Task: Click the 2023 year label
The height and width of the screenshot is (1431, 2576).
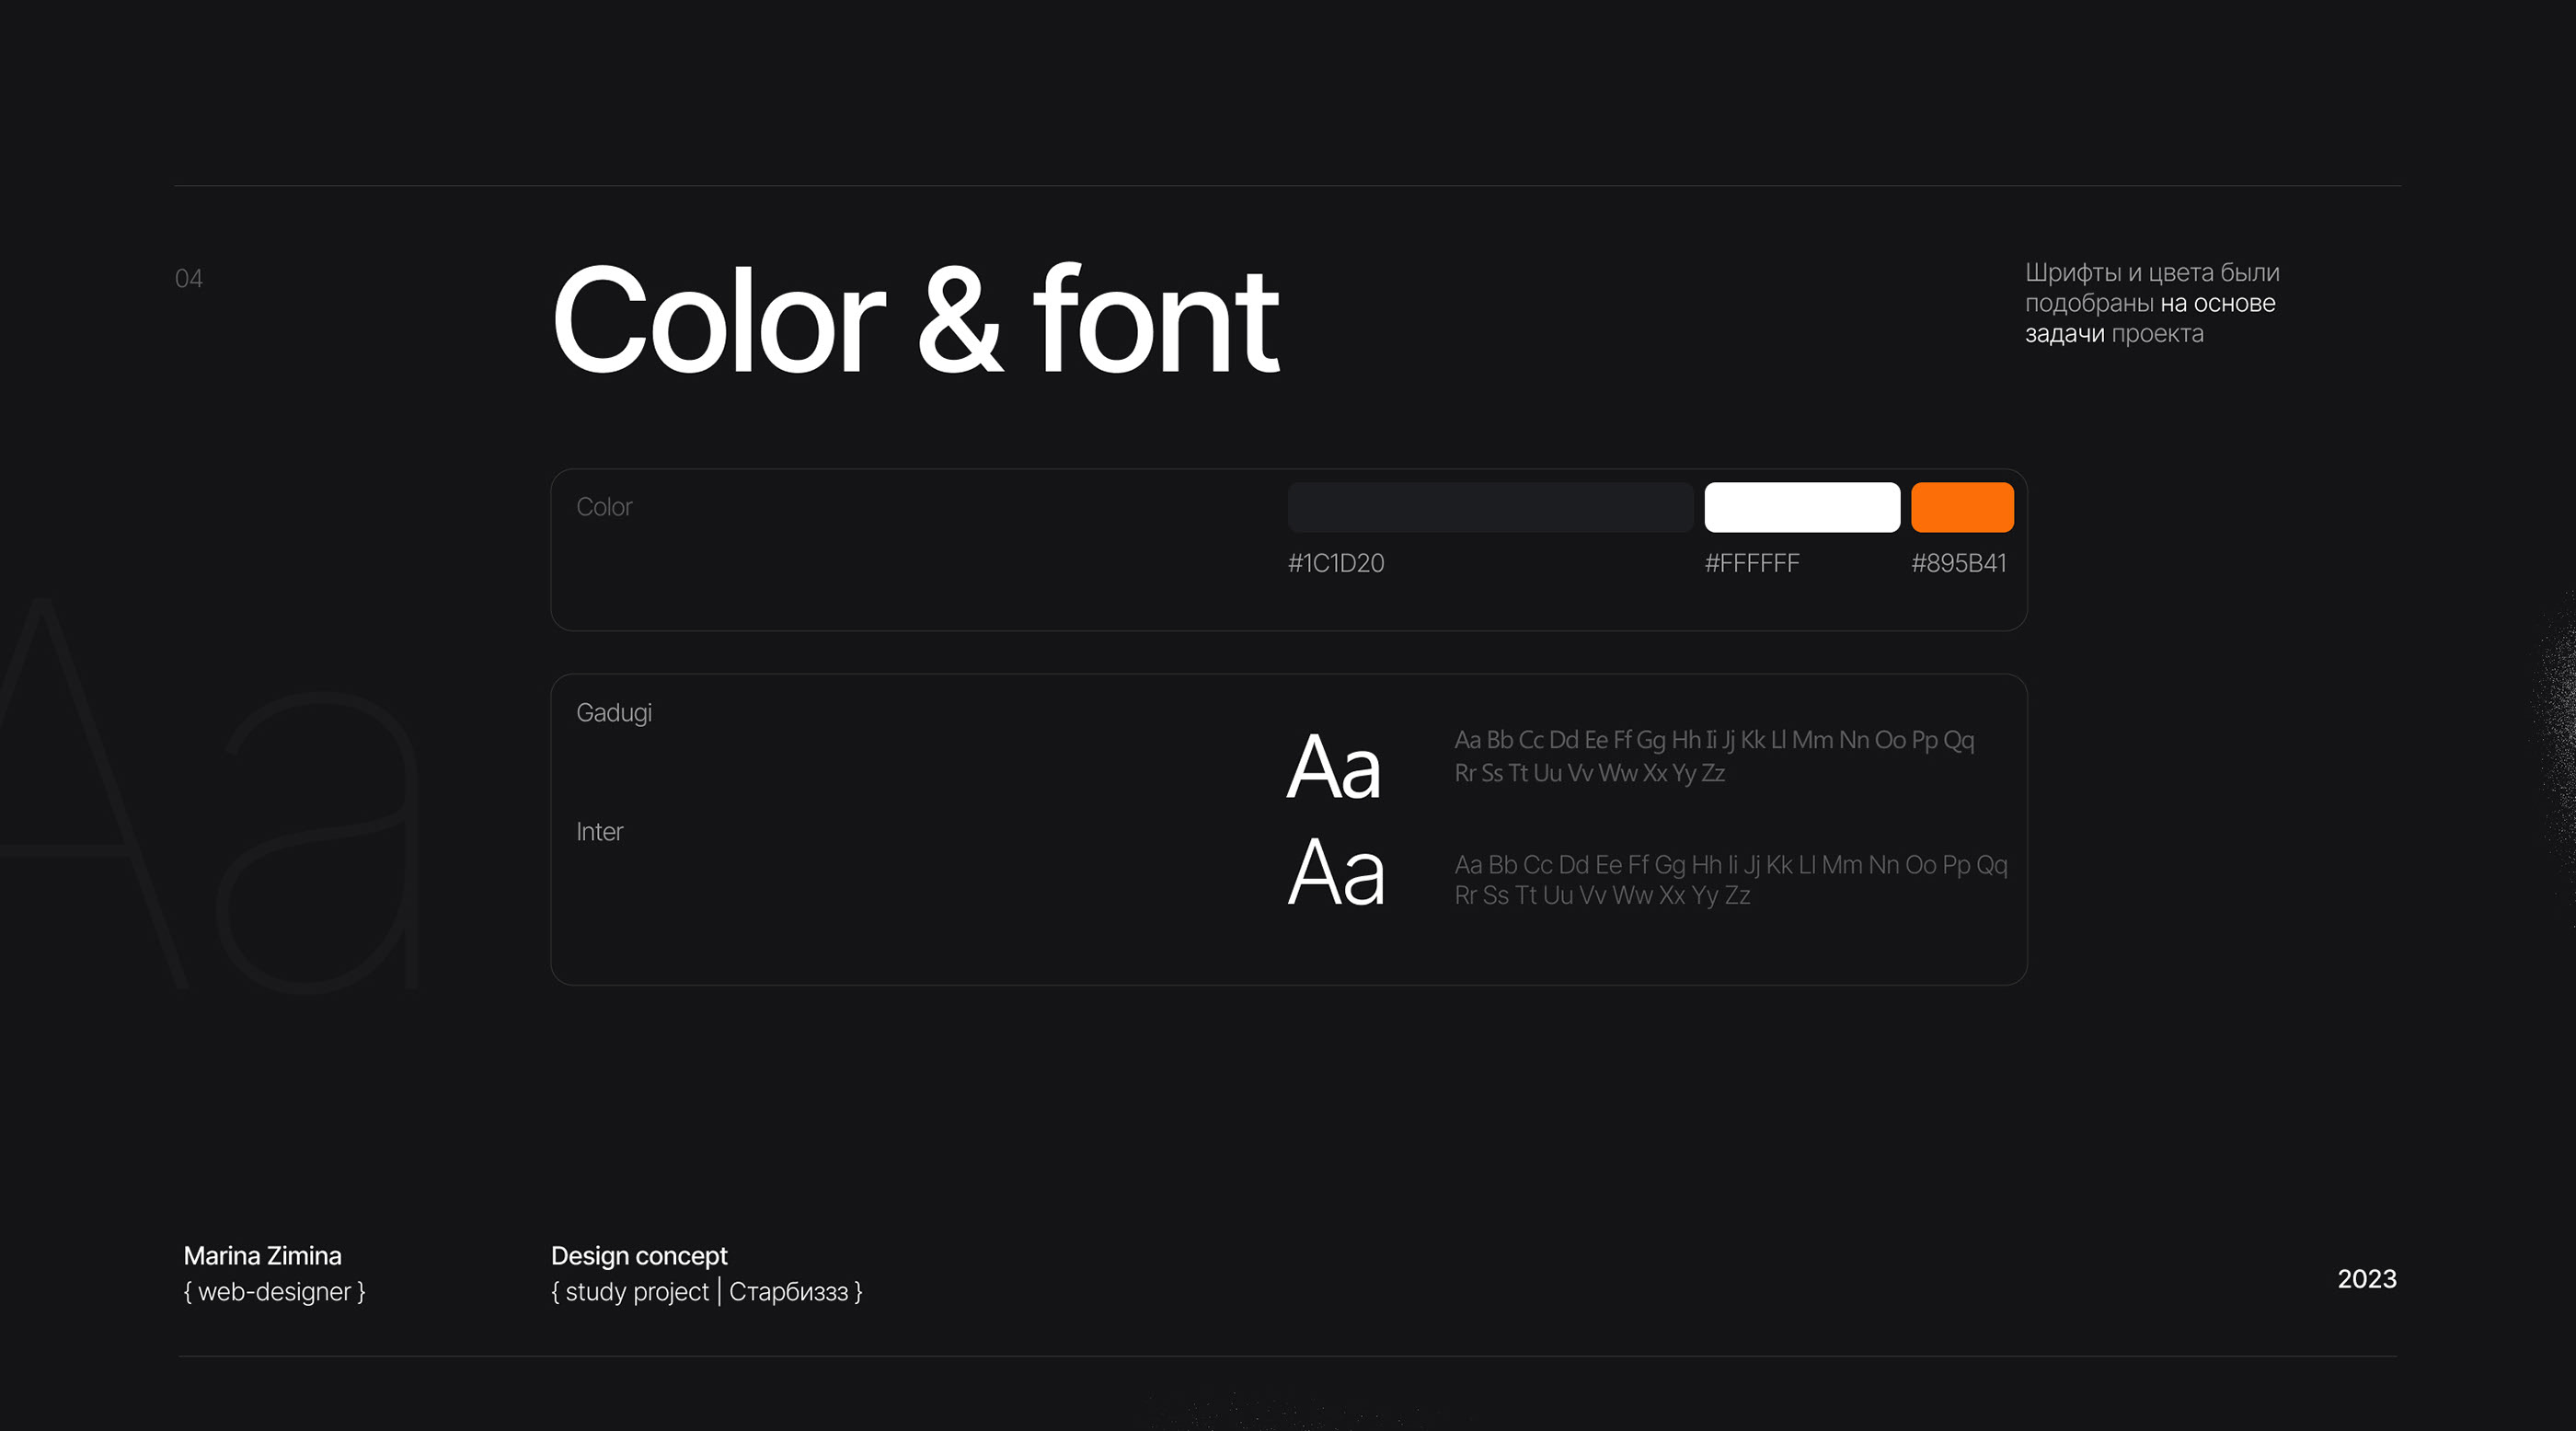Action: click(2366, 1279)
